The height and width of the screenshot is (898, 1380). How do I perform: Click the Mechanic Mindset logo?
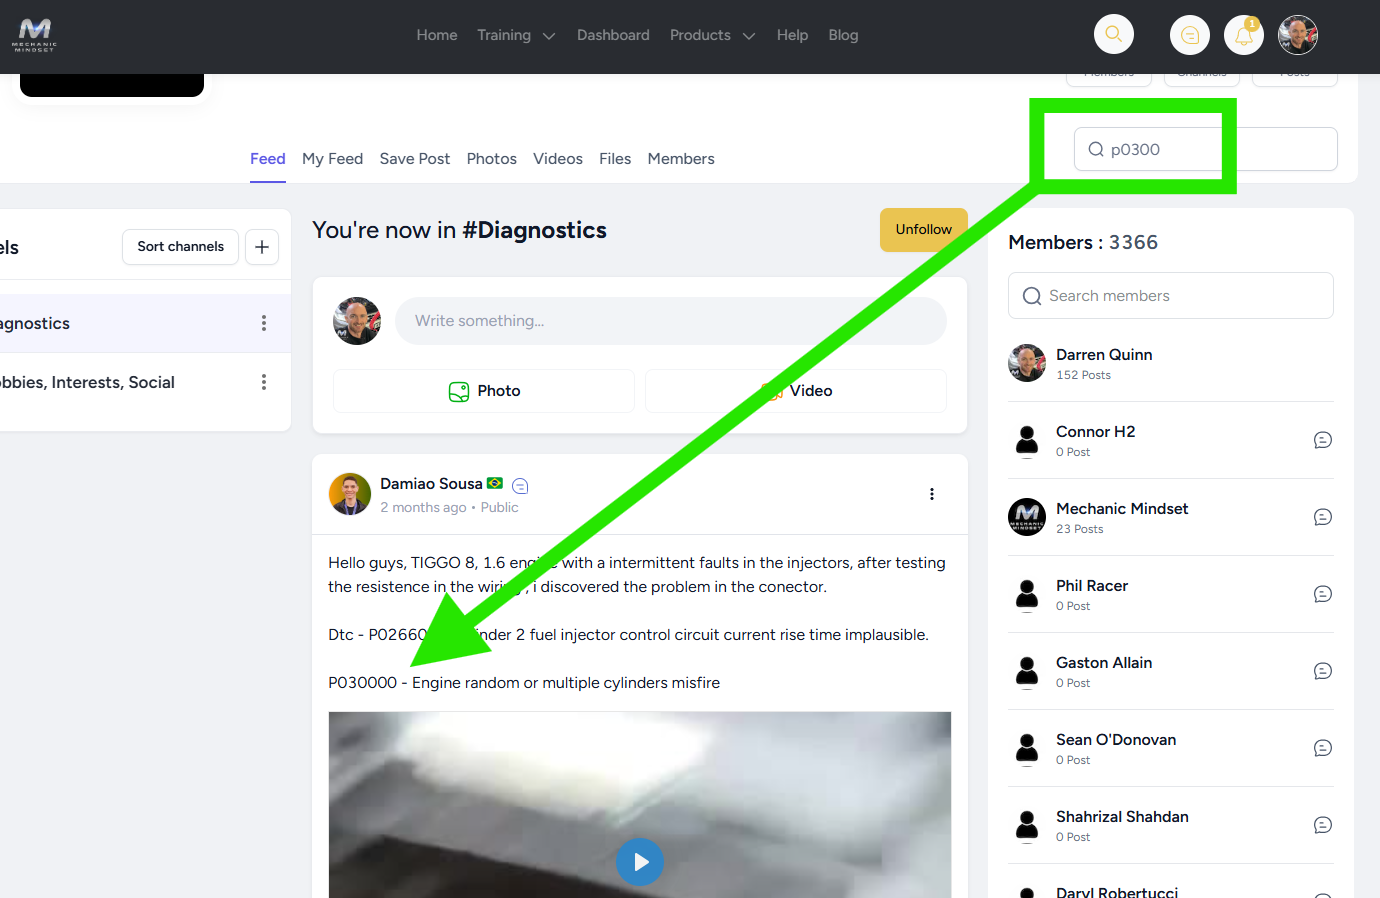click(x=35, y=35)
